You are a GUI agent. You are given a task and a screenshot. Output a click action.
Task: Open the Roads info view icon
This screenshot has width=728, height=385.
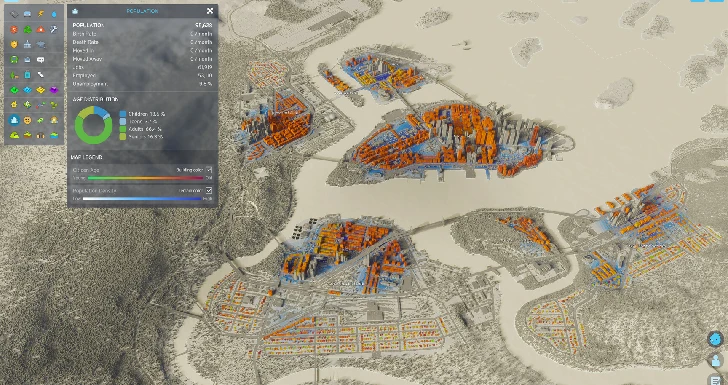(14, 14)
